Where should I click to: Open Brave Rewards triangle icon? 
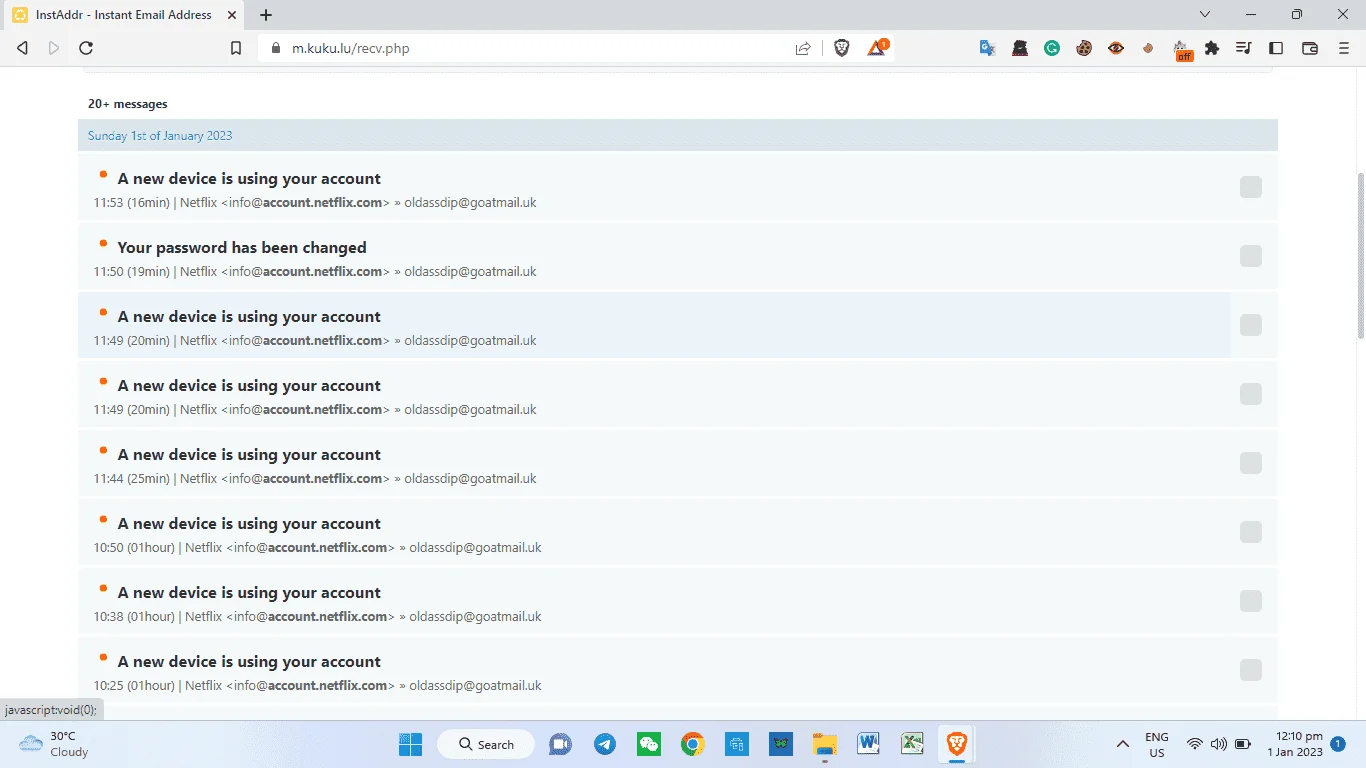pos(877,47)
